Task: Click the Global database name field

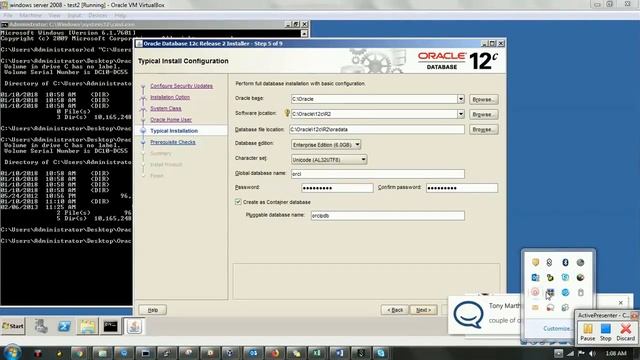Action: tap(378, 174)
